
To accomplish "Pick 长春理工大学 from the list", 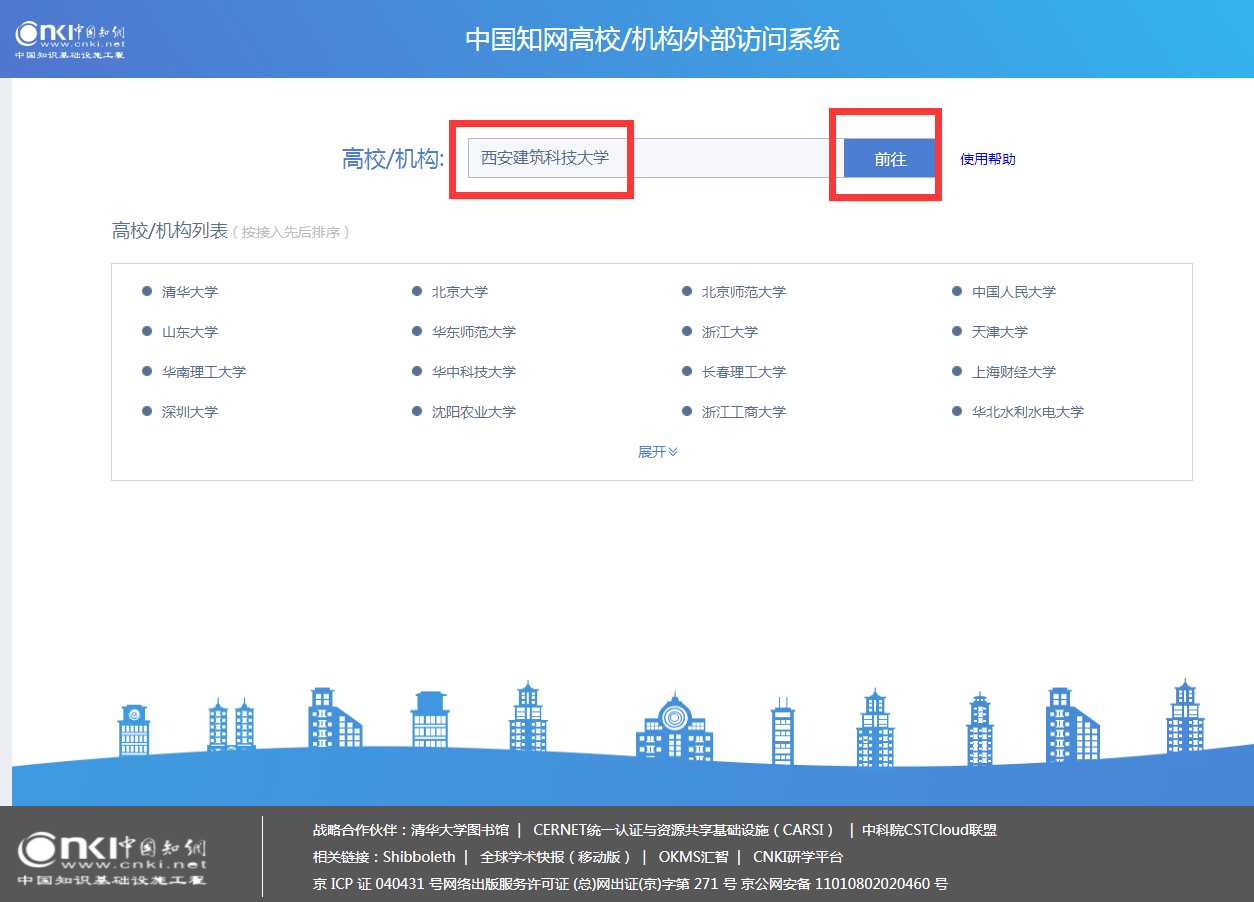I will 744,372.
